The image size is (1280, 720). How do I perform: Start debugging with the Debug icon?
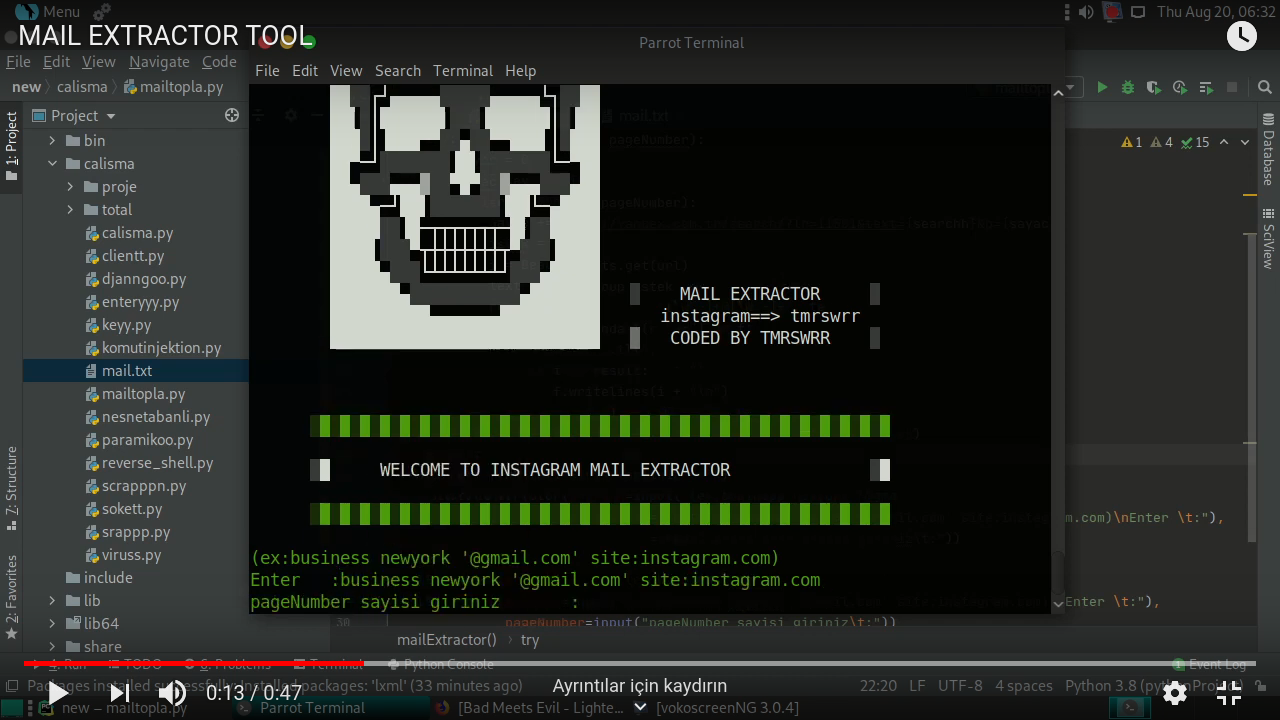1127,87
